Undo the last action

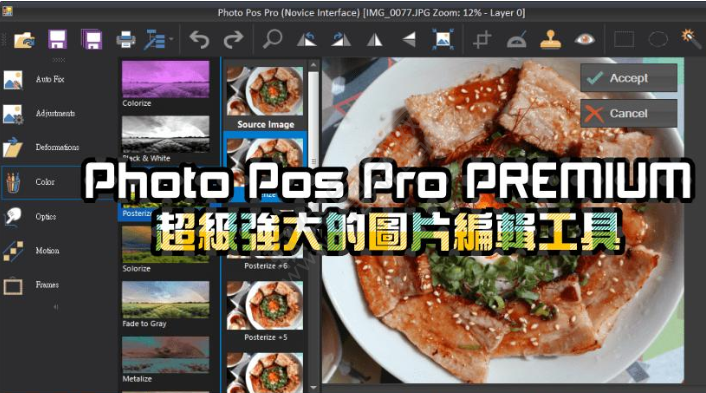199,40
